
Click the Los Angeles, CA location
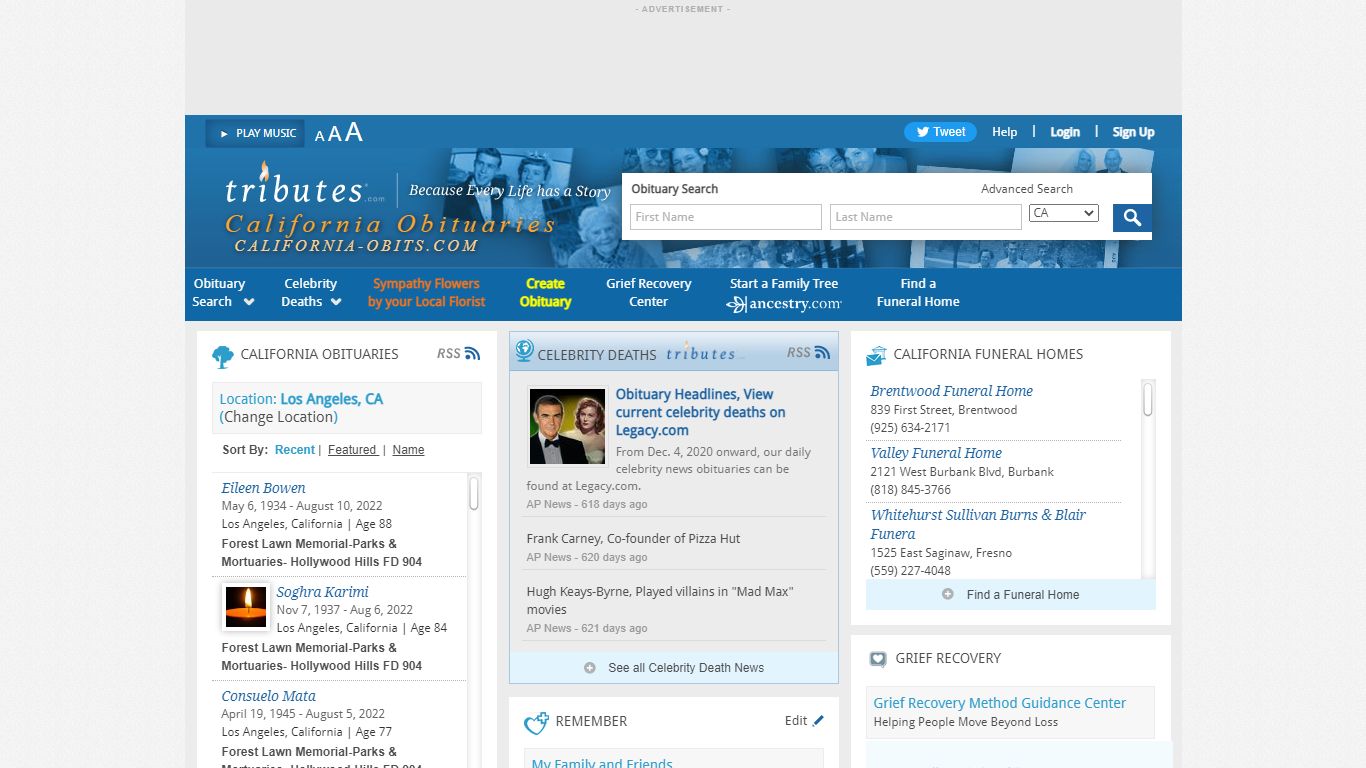coord(331,399)
